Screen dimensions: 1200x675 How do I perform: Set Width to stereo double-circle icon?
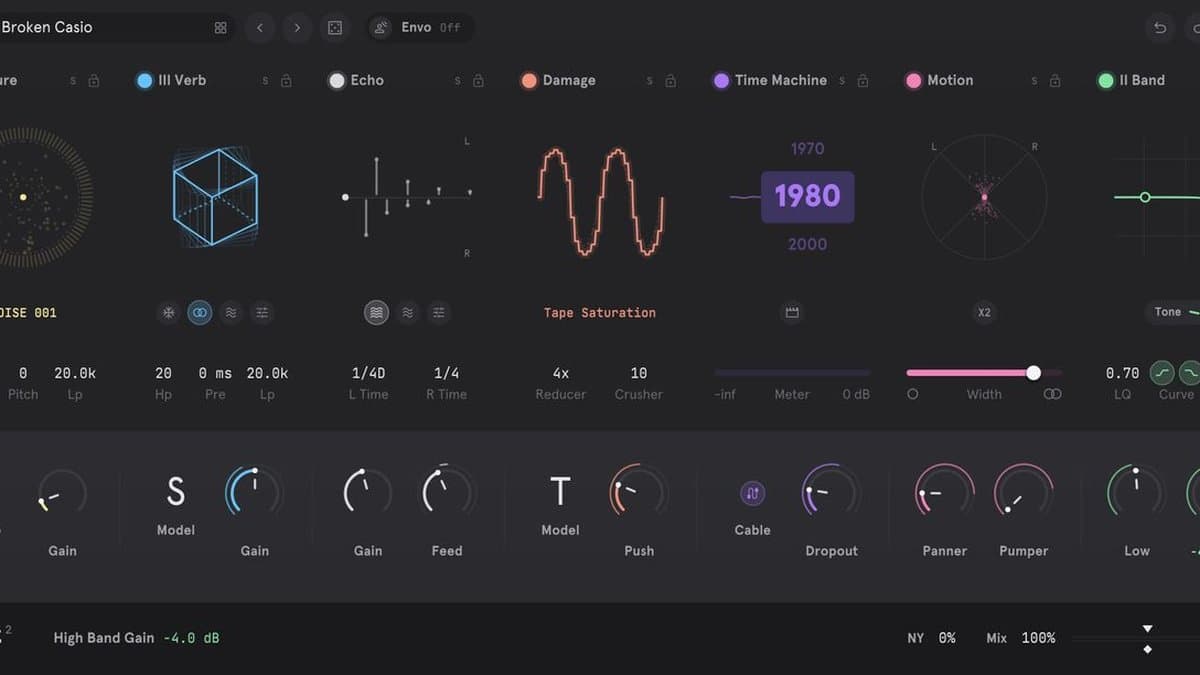1052,395
